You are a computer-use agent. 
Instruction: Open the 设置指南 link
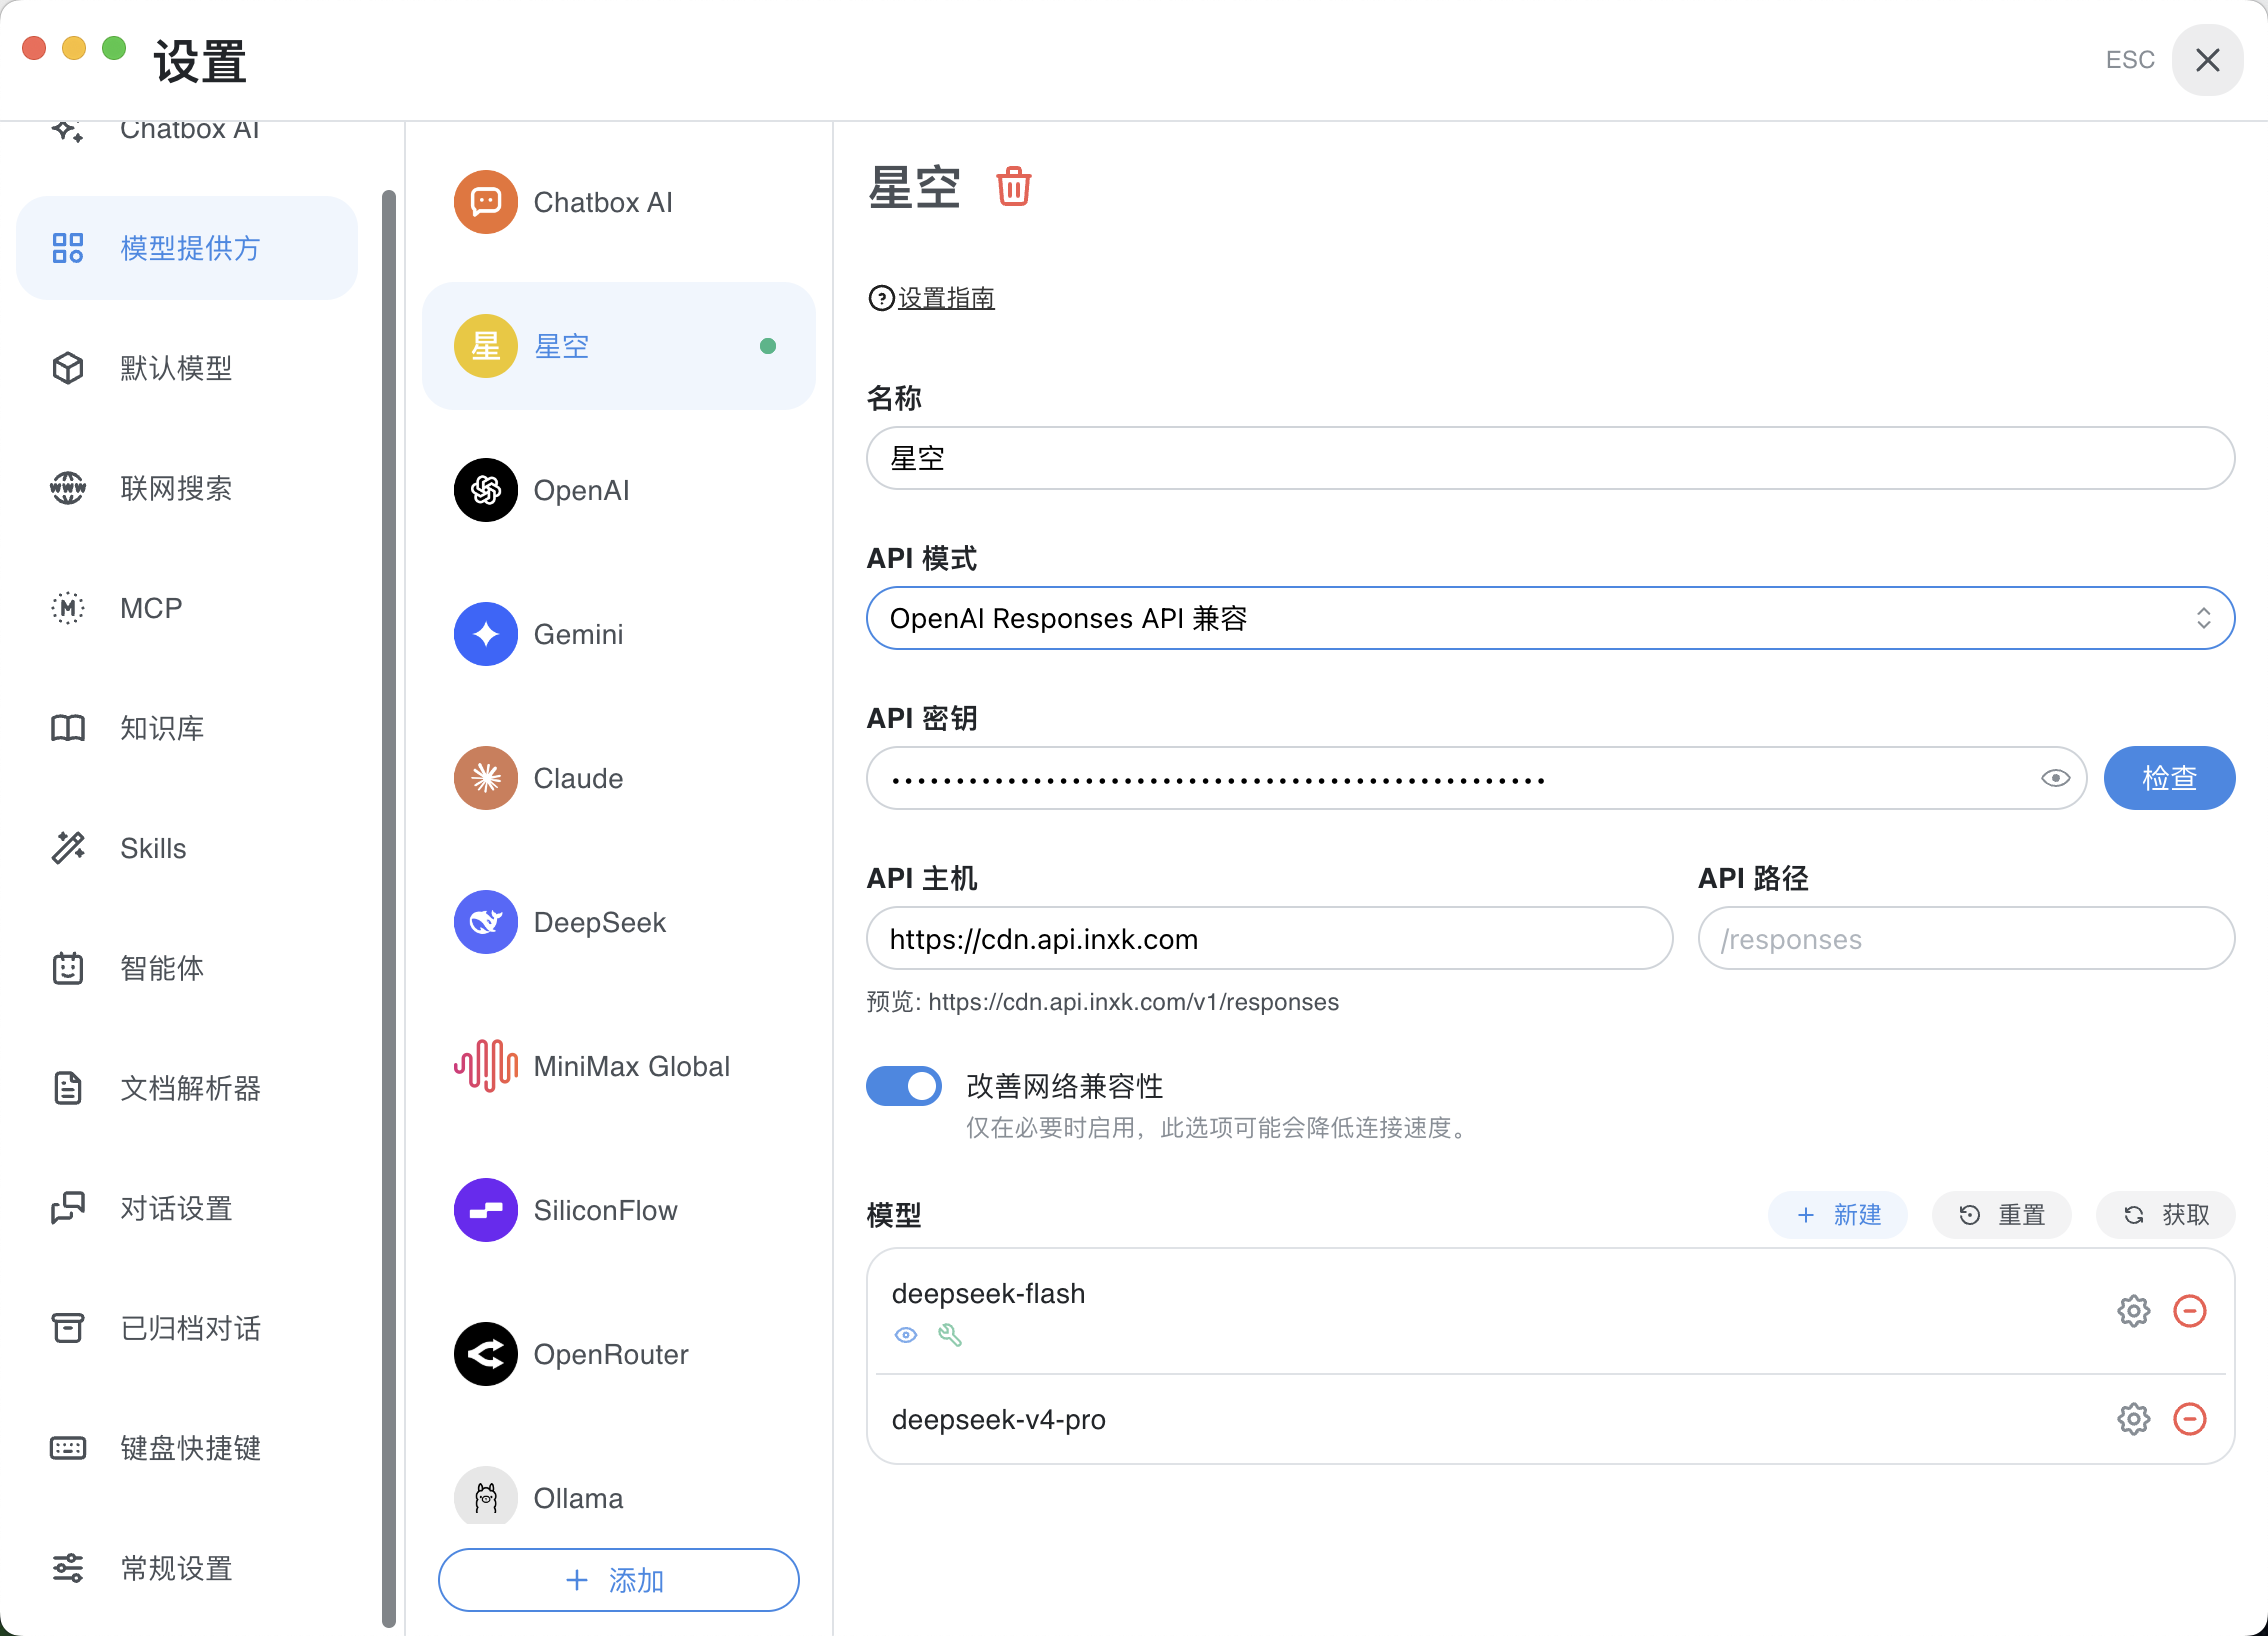pyautogui.click(x=945, y=298)
